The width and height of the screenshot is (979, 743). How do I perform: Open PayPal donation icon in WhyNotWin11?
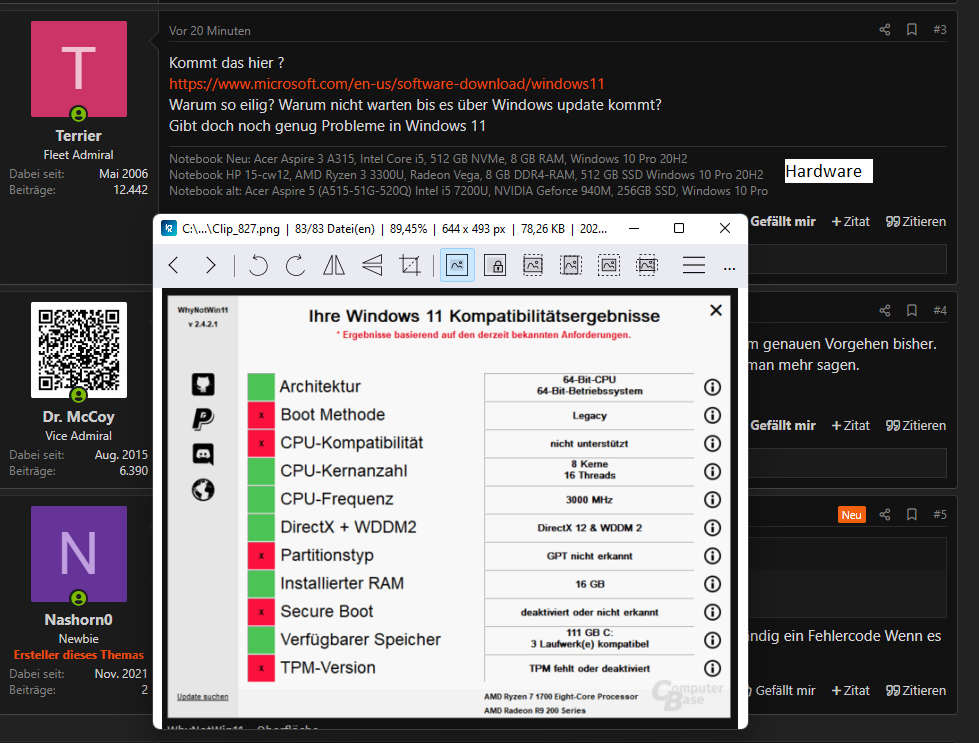pyautogui.click(x=203, y=418)
